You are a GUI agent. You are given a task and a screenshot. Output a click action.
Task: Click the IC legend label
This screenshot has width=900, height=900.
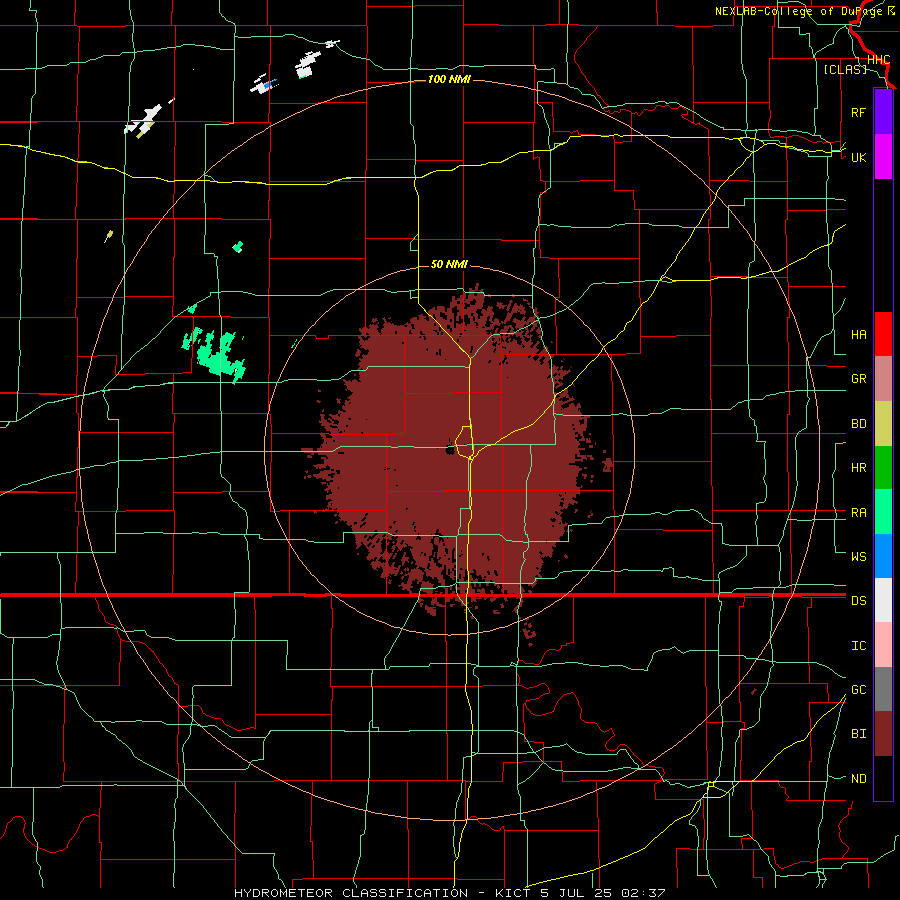coord(858,646)
